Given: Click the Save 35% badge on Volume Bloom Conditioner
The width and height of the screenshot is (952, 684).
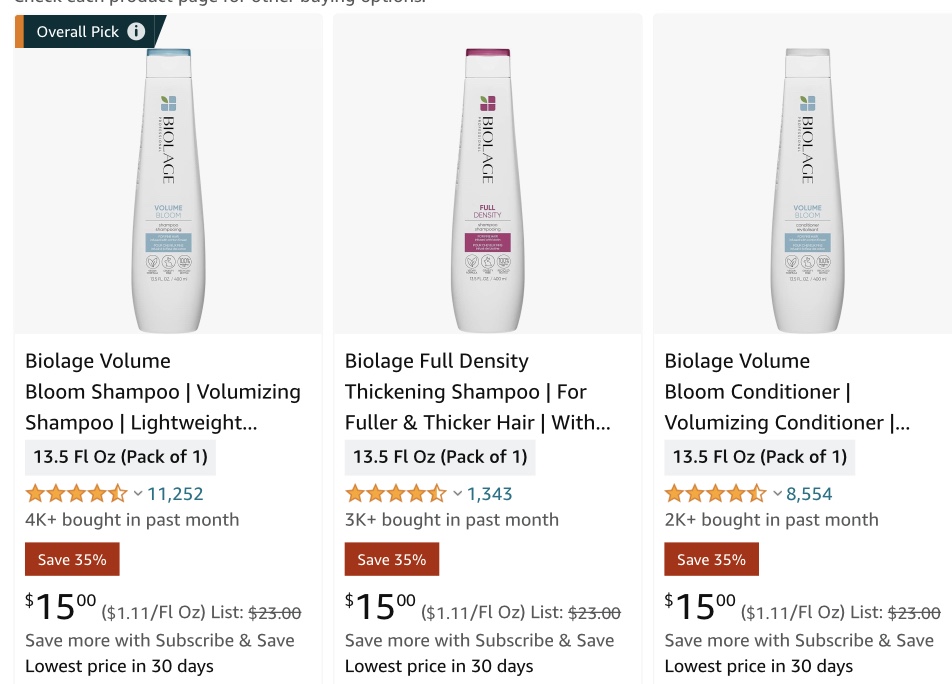Looking at the screenshot, I should pyautogui.click(x=711, y=559).
